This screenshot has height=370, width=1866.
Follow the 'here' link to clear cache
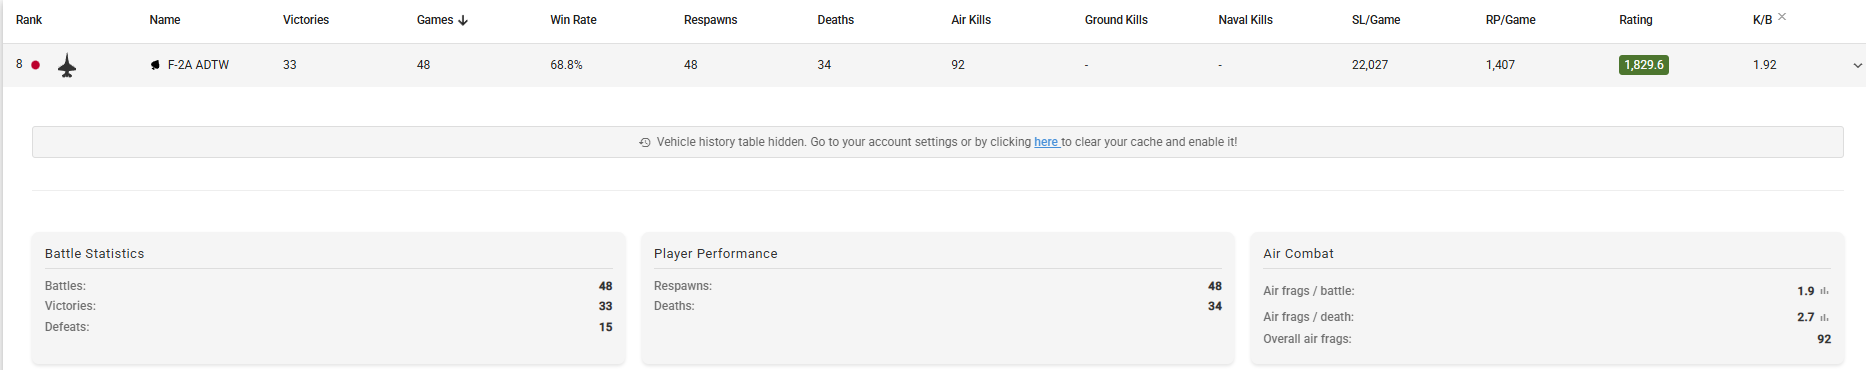point(1046,142)
